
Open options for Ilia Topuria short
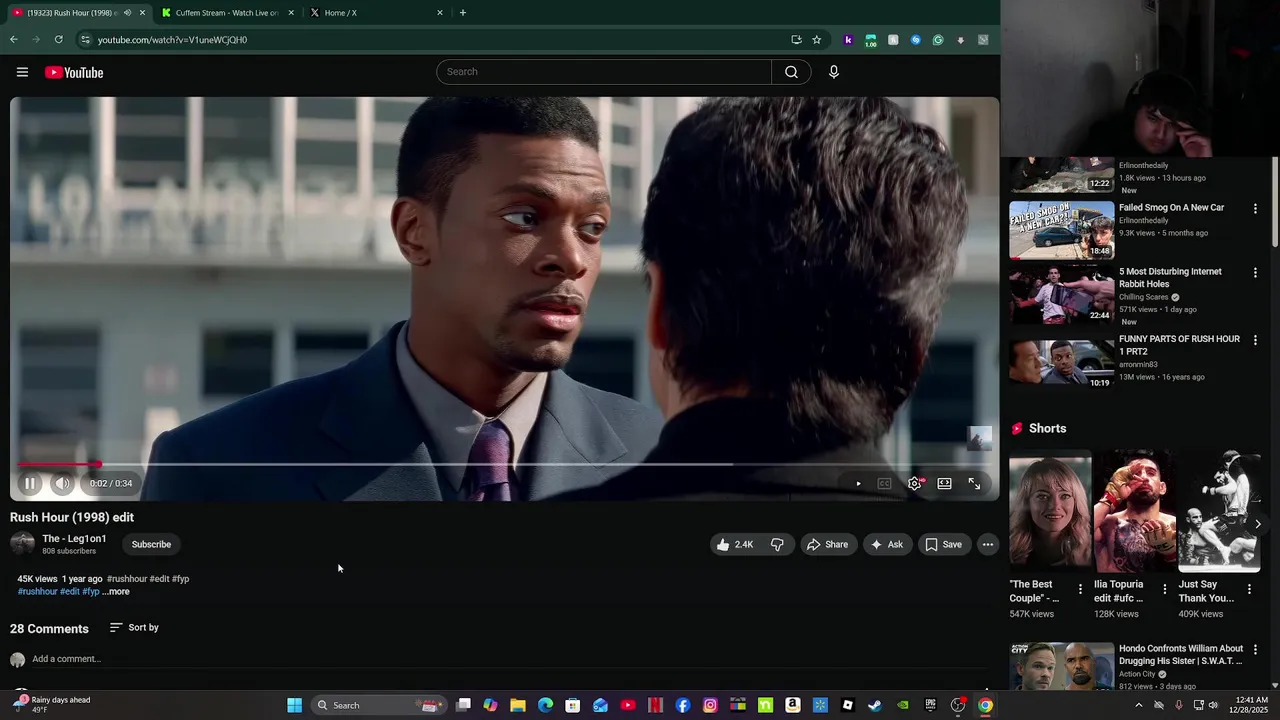[x=1164, y=590]
